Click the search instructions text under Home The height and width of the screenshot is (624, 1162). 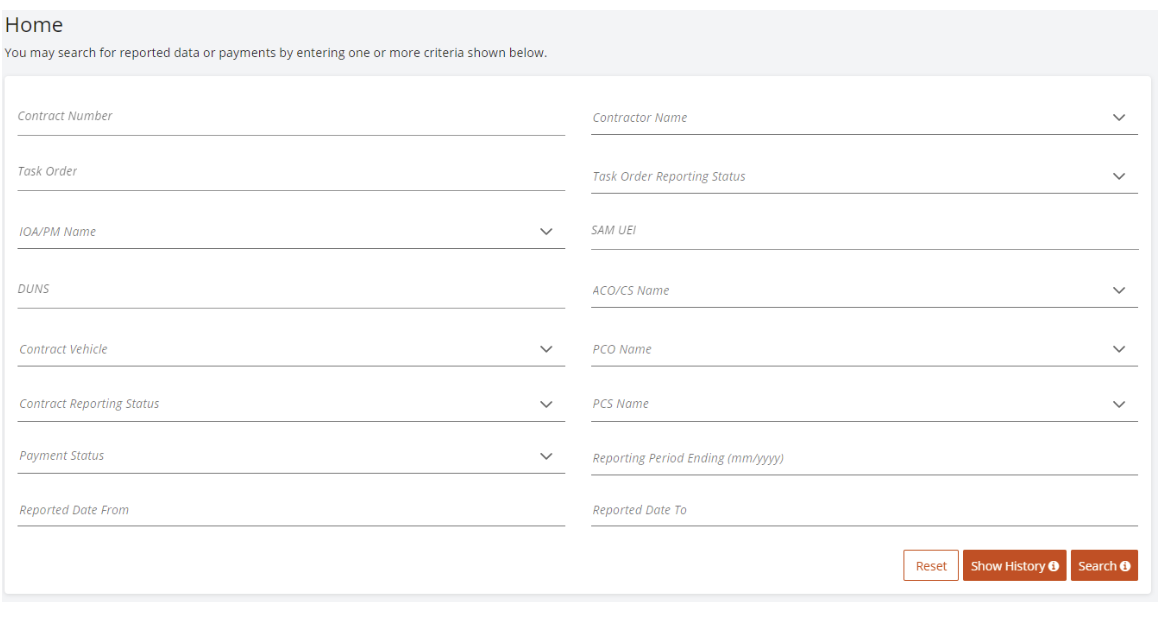(276, 53)
